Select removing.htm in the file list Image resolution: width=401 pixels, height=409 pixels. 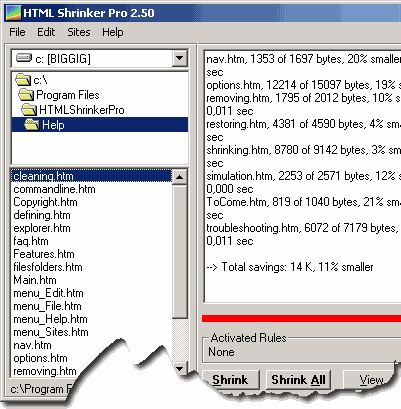click(45, 371)
